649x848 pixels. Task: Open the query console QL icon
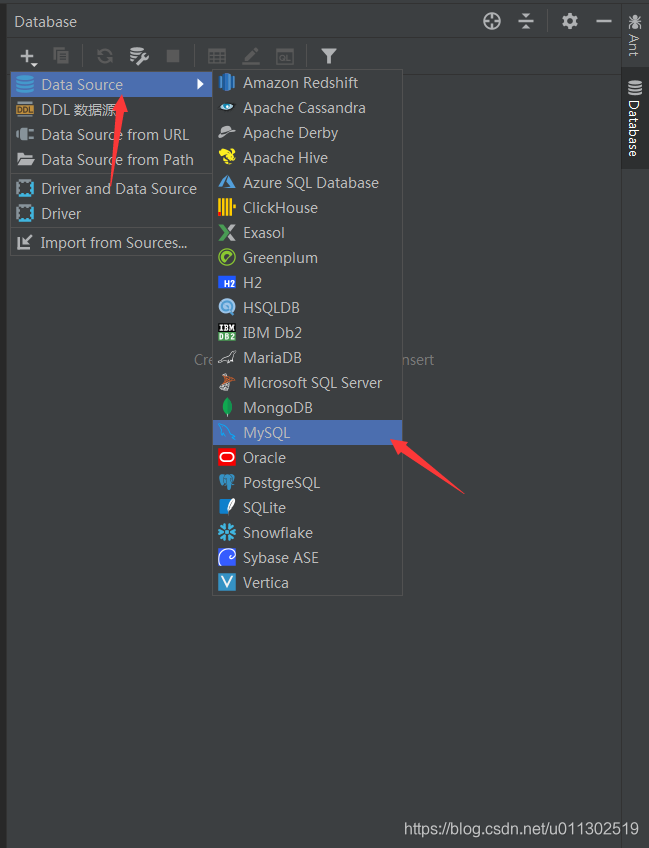pos(285,56)
